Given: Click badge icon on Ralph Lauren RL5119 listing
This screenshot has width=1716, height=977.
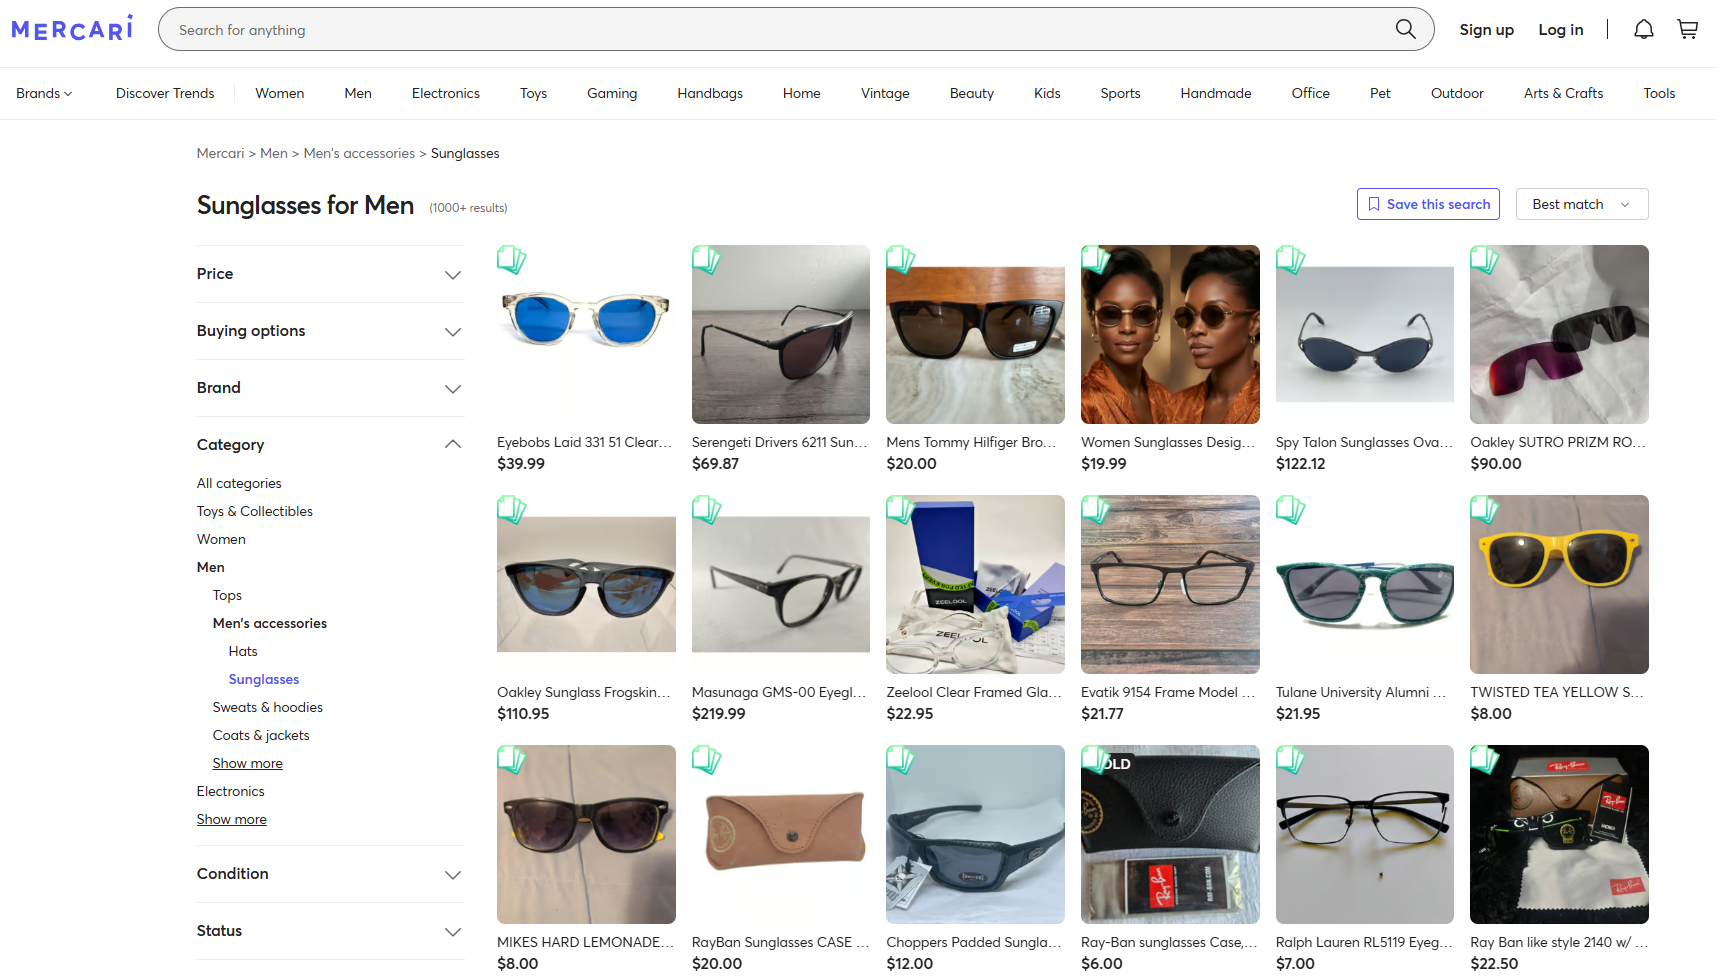Looking at the screenshot, I should pyautogui.click(x=1291, y=760).
